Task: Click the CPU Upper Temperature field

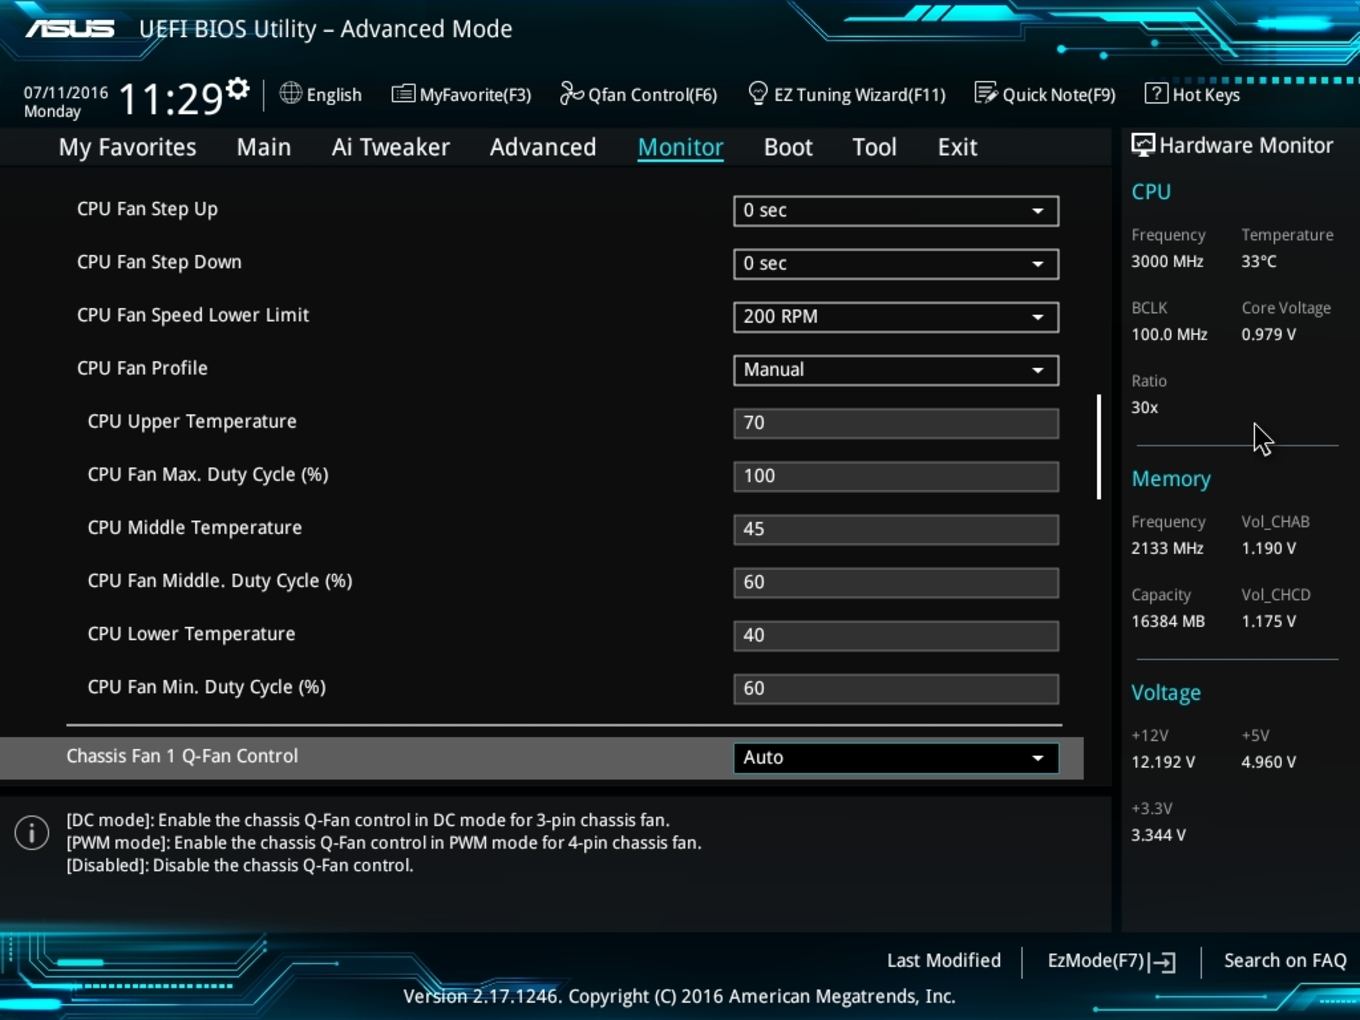Action: tap(896, 423)
